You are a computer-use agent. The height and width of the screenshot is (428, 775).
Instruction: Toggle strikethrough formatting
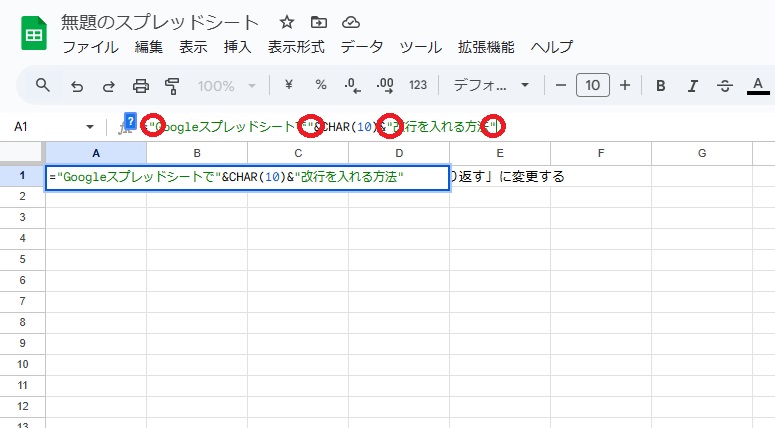point(725,86)
